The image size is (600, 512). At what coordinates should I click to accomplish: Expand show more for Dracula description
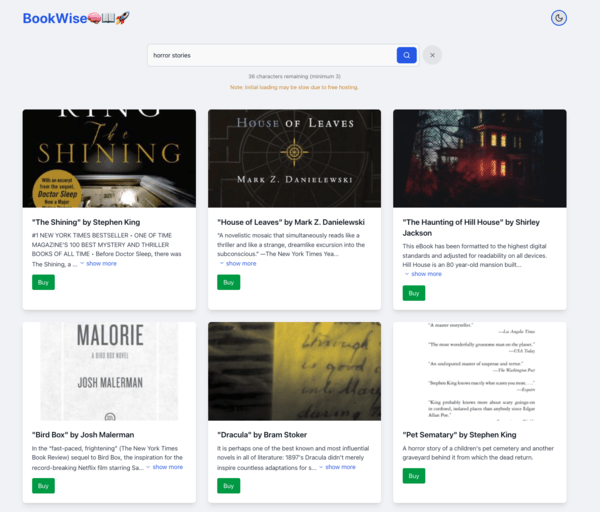pyautogui.click(x=337, y=467)
